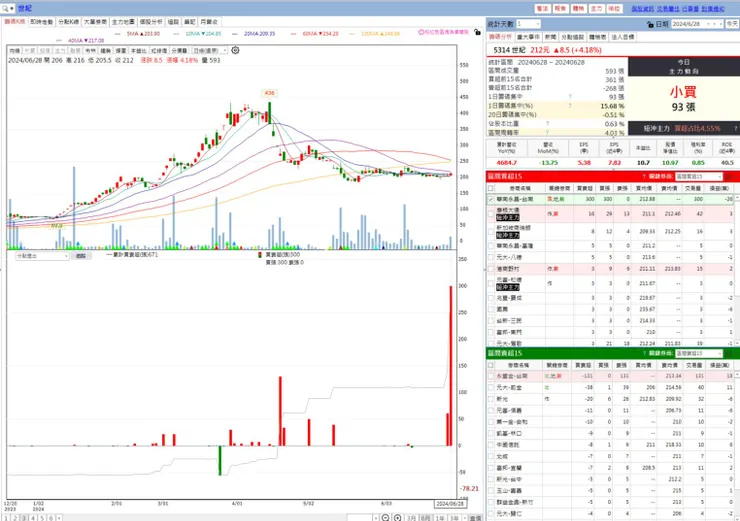Viewport: 740px width, 521px height.
Task: Open 關鍵券商 dropdown in 區間賣超15 header
Action: point(699,353)
